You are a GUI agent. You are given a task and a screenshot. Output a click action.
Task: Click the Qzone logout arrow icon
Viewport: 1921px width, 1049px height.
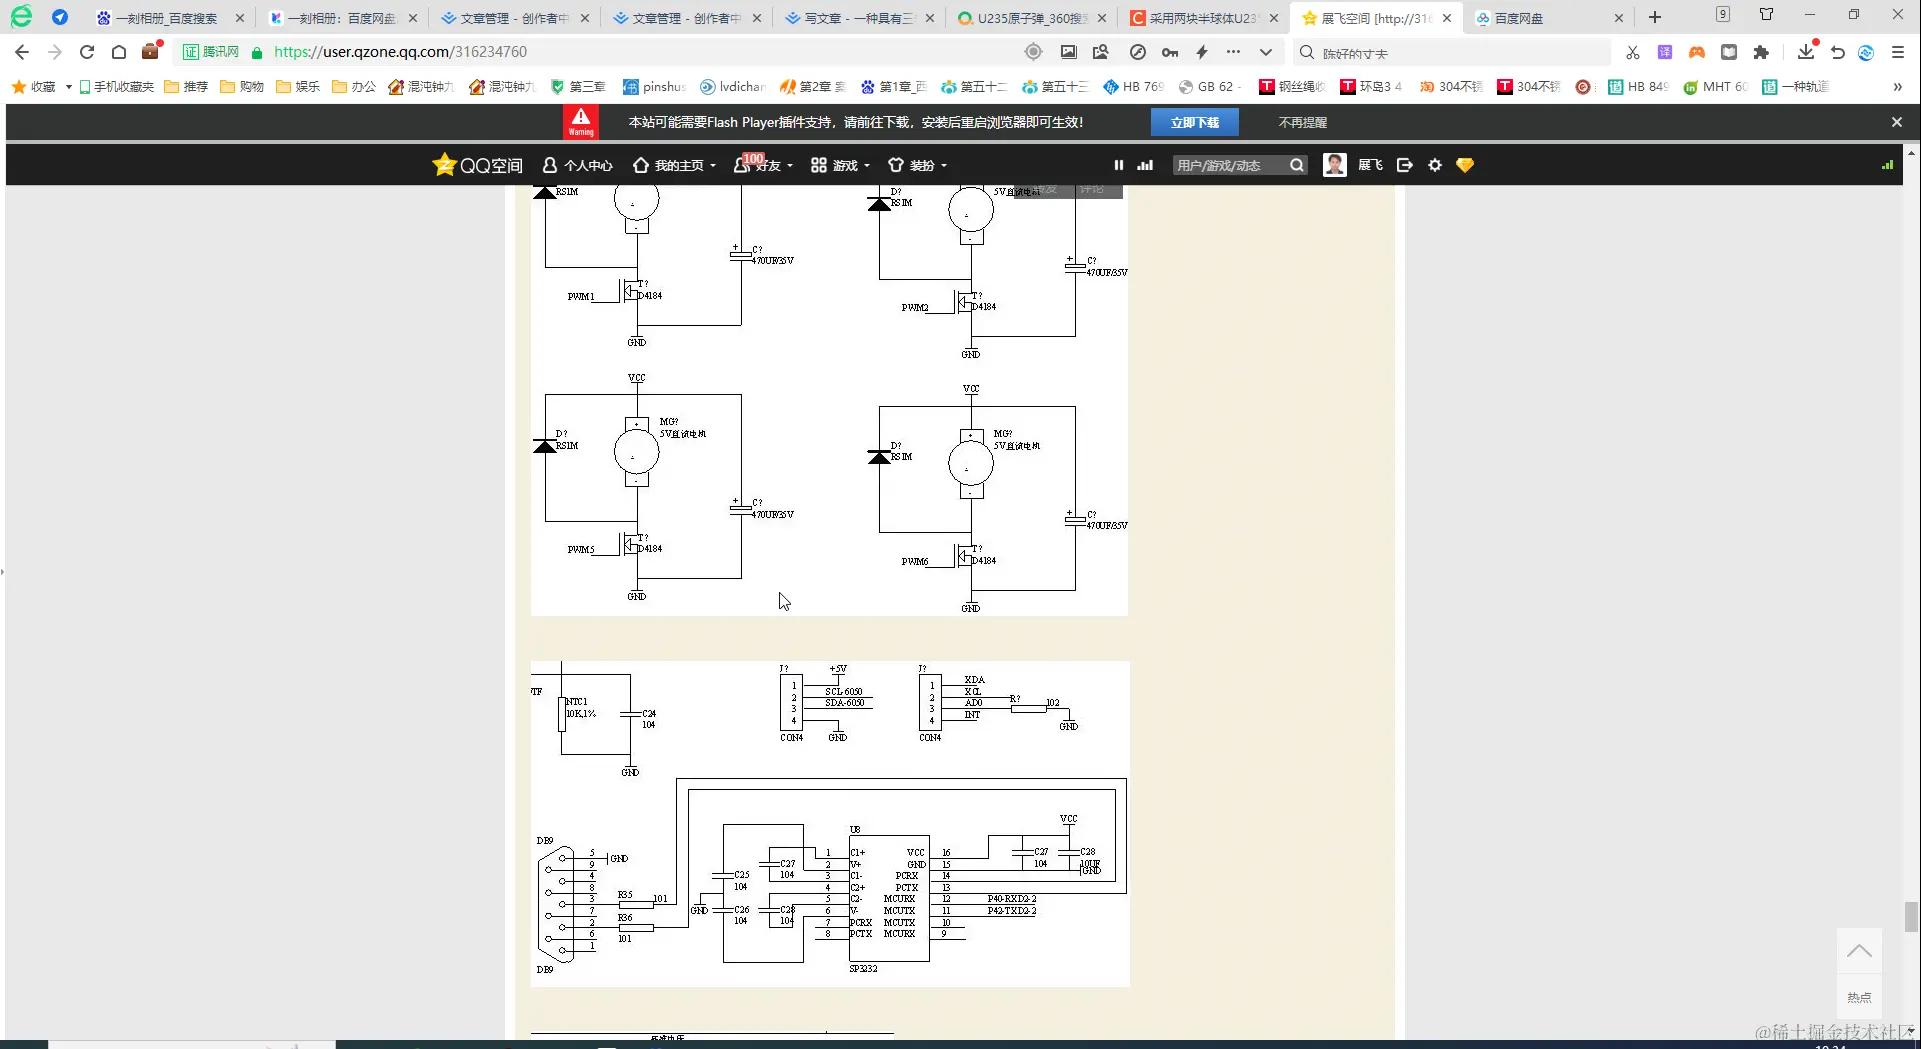tap(1404, 165)
